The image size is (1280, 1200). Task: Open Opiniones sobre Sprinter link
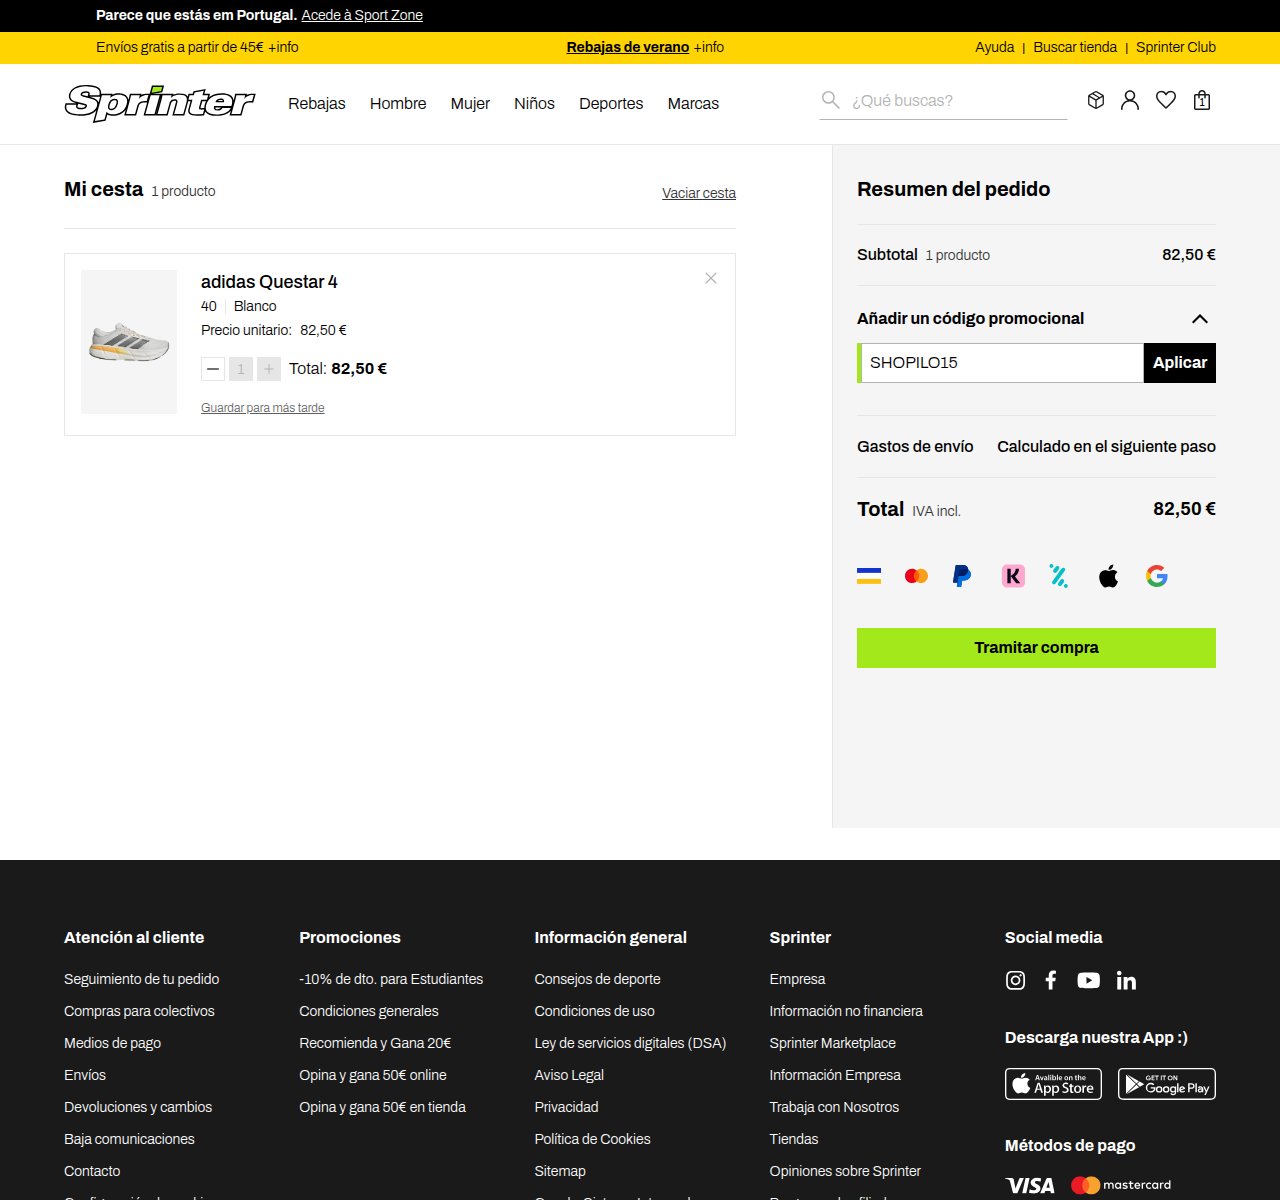pos(845,1171)
